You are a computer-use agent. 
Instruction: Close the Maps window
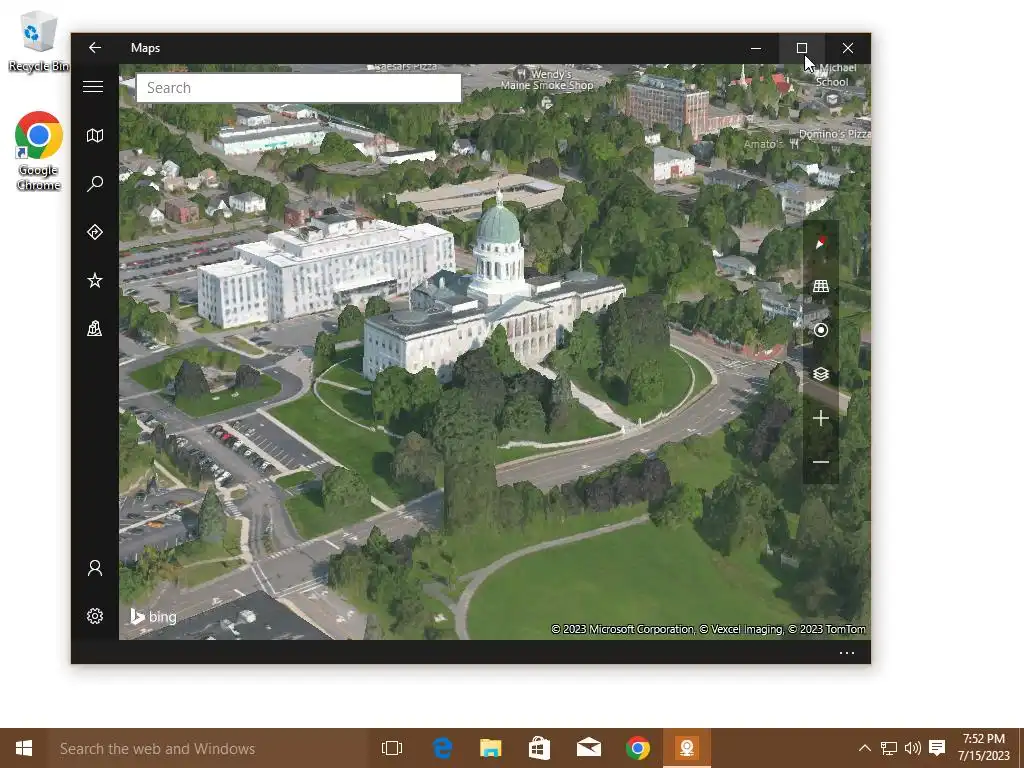[x=848, y=48]
